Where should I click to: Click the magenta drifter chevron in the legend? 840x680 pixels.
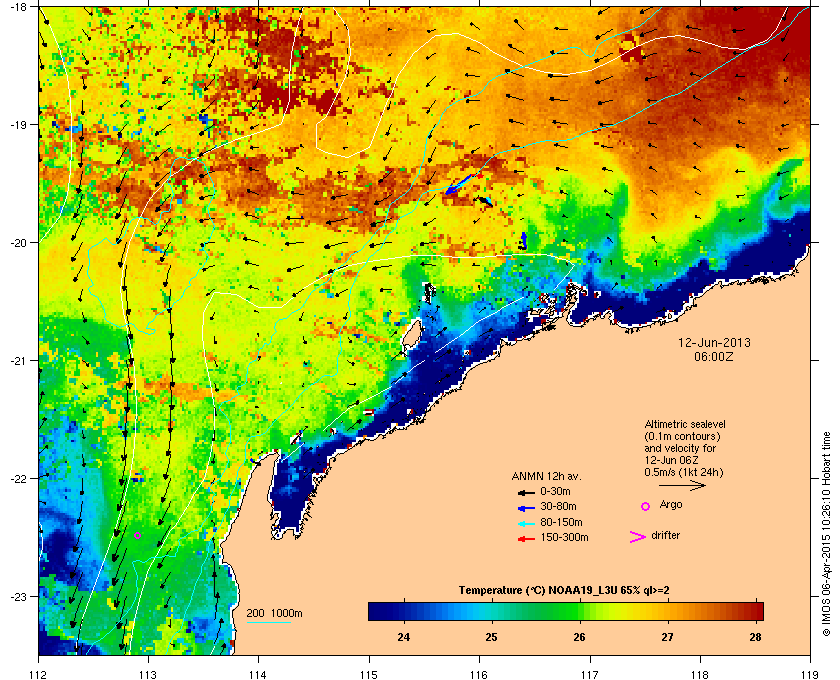pyautogui.click(x=637, y=537)
